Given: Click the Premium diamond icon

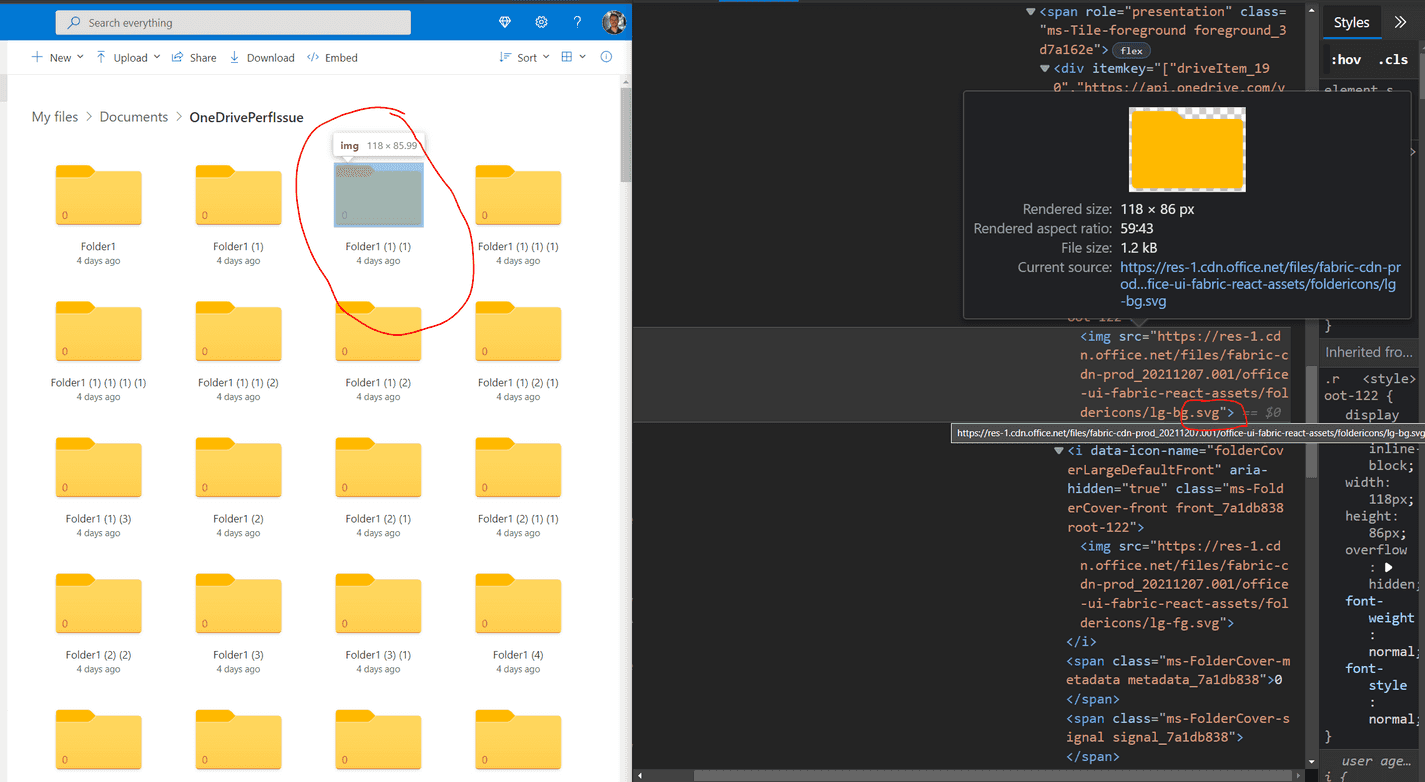Looking at the screenshot, I should click(505, 21).
